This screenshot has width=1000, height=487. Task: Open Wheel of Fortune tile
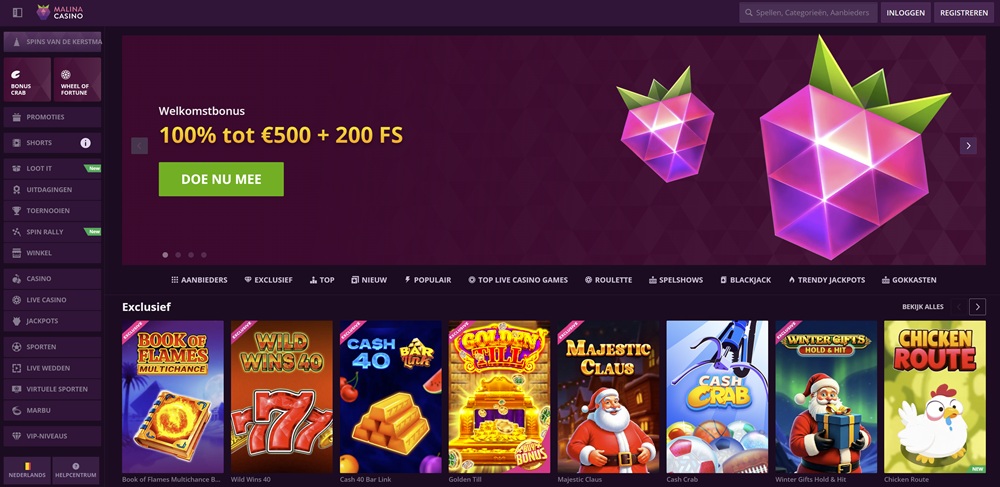point(77,80)
